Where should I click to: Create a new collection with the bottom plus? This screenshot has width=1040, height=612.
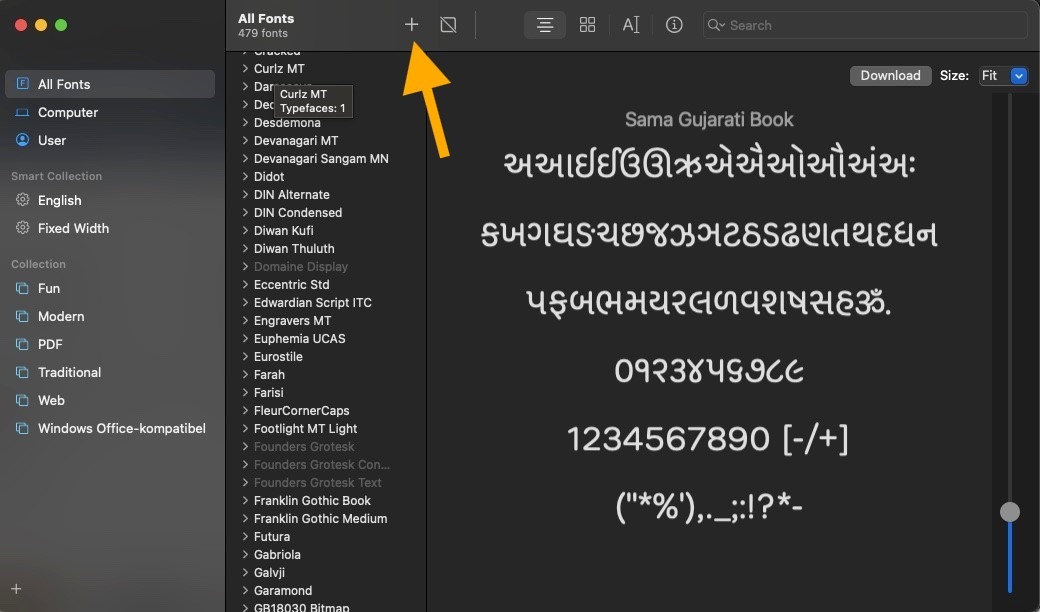(16, 589)
